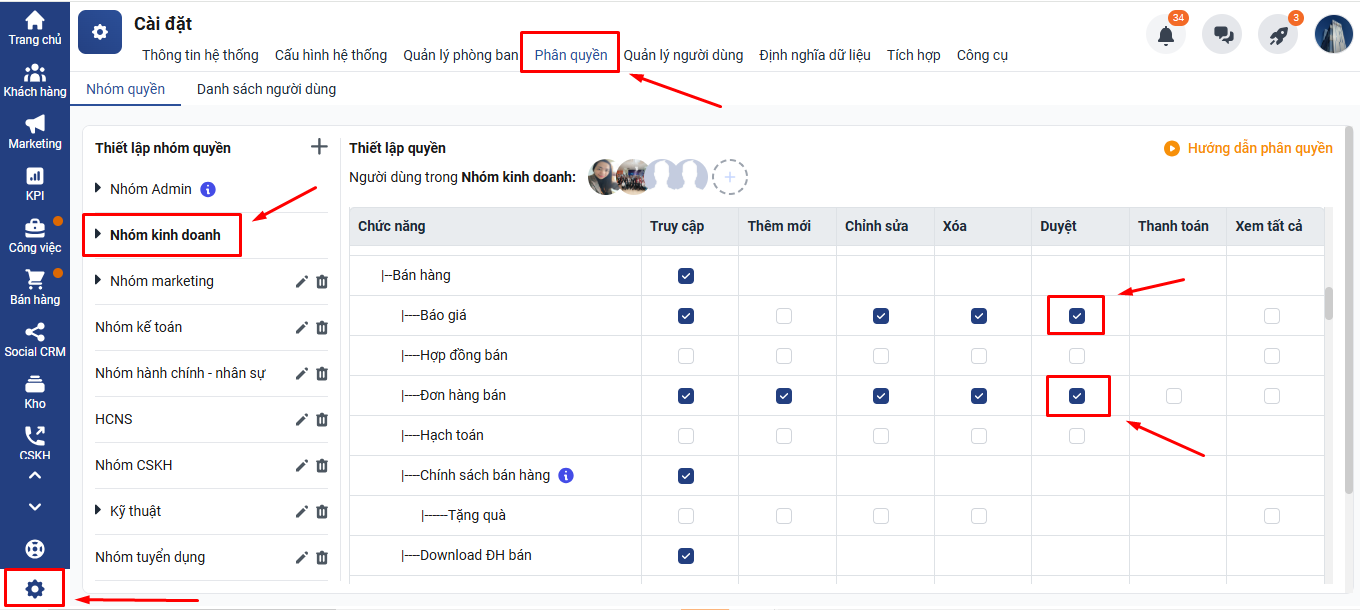Show info icon next to Nhóm Admin
Screen dimensions: 1360x610
coord(208,189)
